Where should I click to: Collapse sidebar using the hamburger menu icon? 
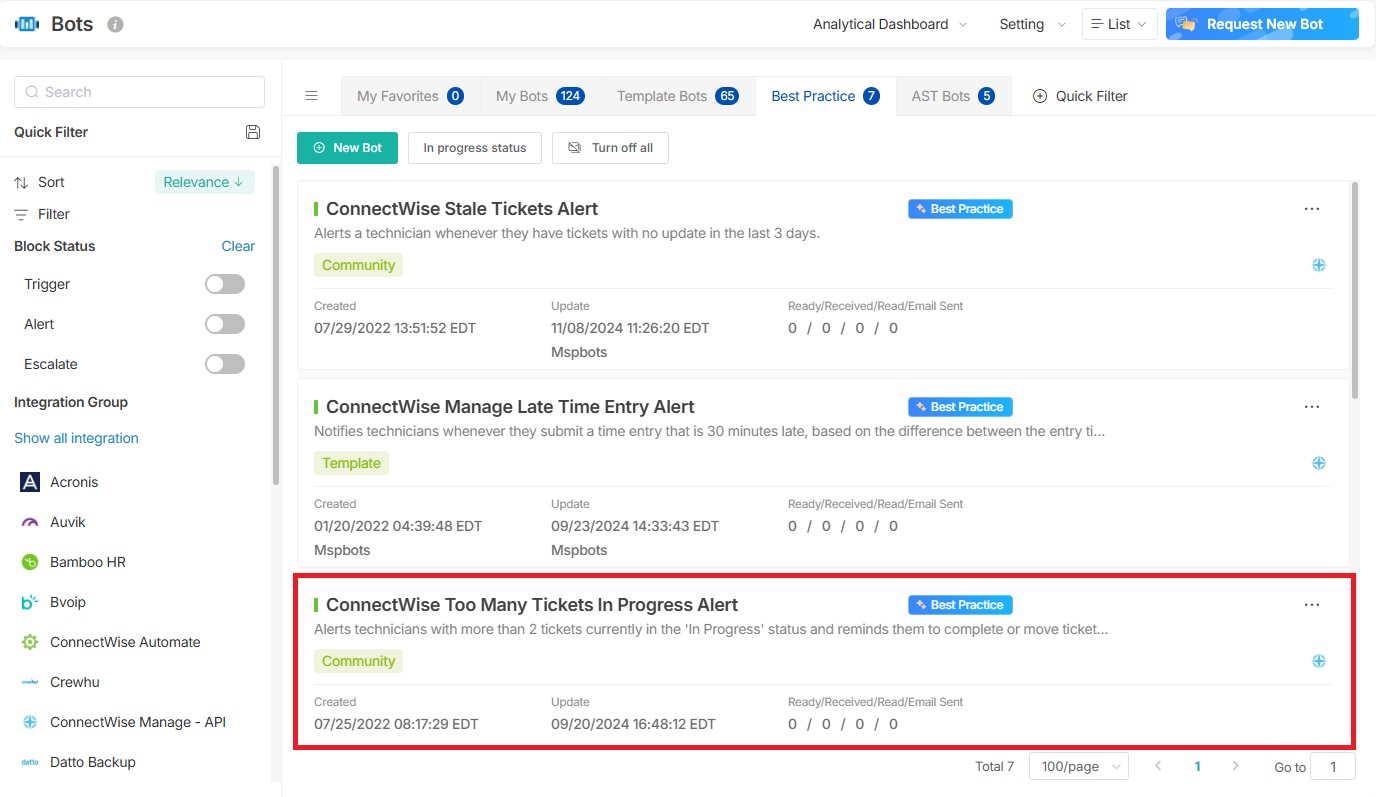pos(311,96)
